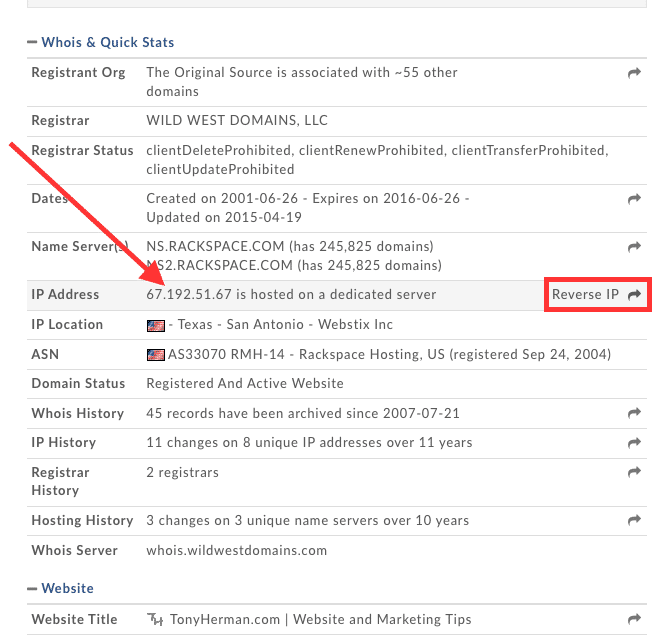Screen dimensions: 668x636
Task: Click the flag icon in IP Location row
Action: click(155, 326)
